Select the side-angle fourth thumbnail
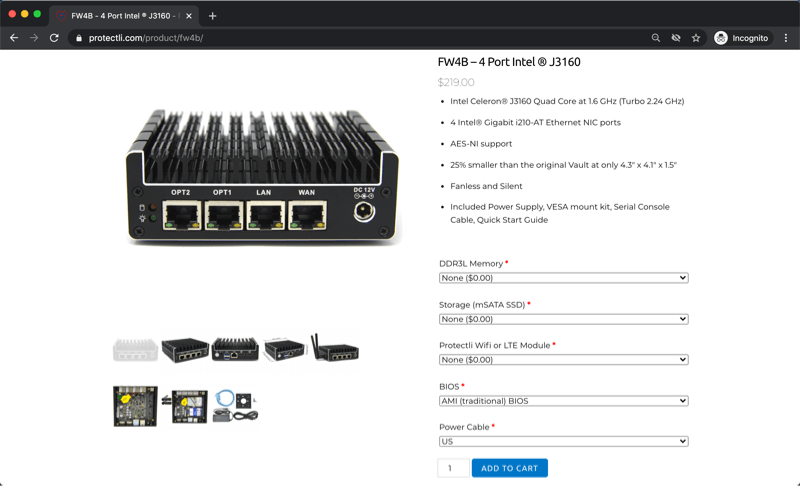This screenshot has height=486, width=800. 284,350
